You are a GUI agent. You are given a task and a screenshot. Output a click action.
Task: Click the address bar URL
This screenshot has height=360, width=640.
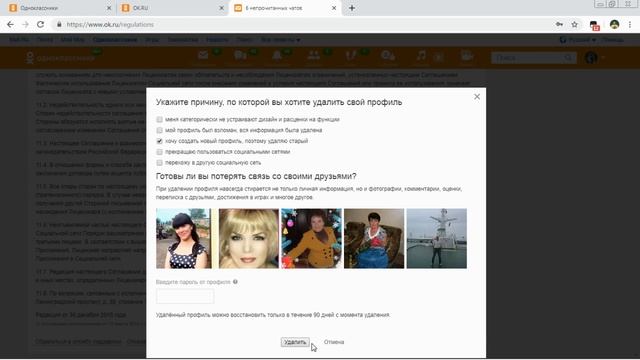pyautogui.click(x=110, y=24)
